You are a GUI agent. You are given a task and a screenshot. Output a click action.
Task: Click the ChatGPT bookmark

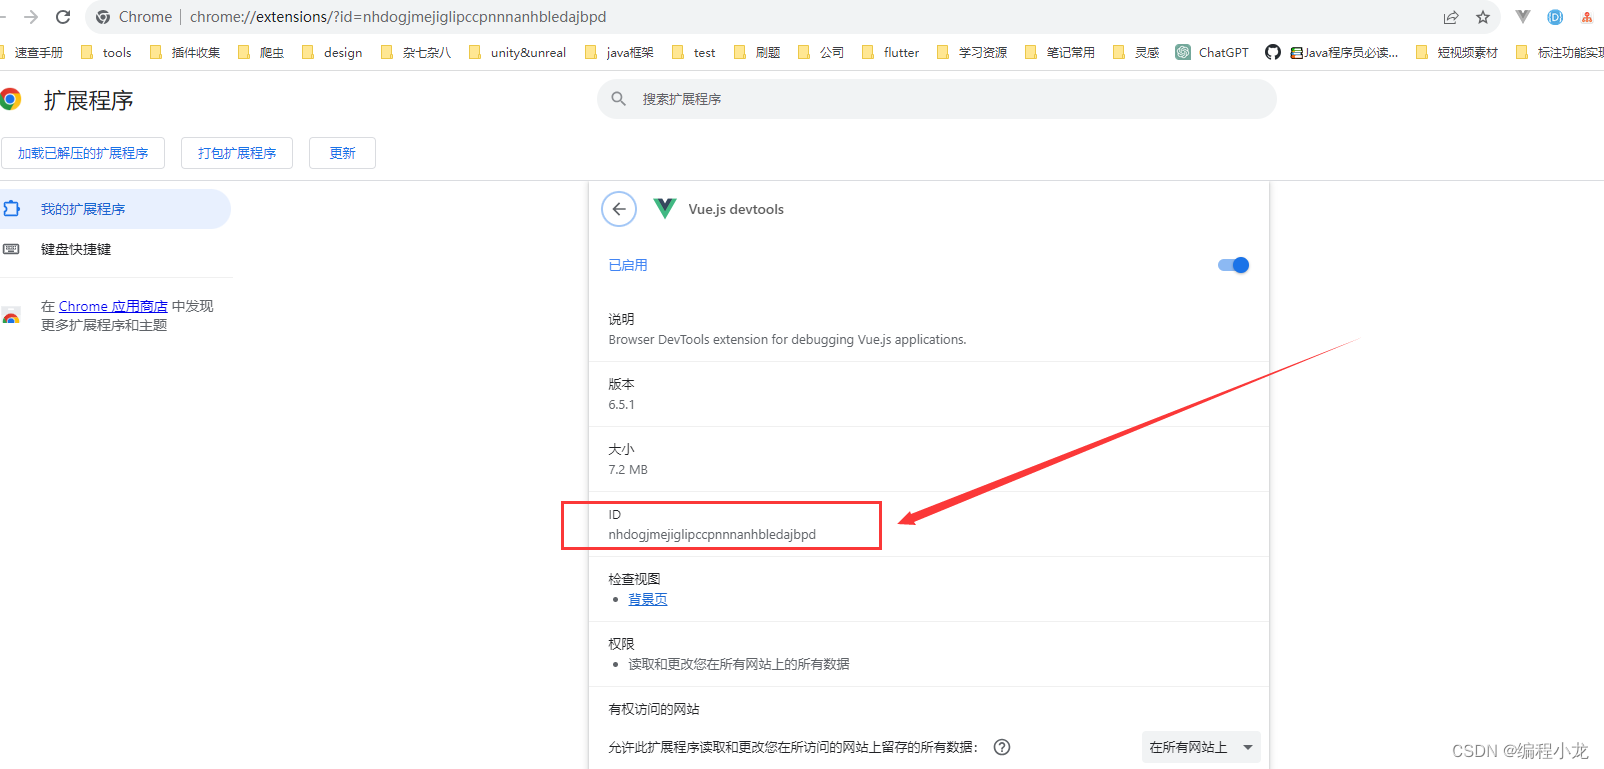pyautogui.click(x=1212, y=52)
